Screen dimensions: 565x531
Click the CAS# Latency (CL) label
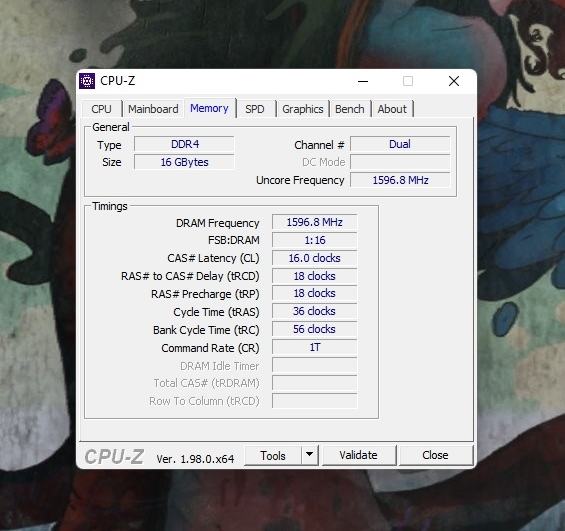click(x=213, y=259)
